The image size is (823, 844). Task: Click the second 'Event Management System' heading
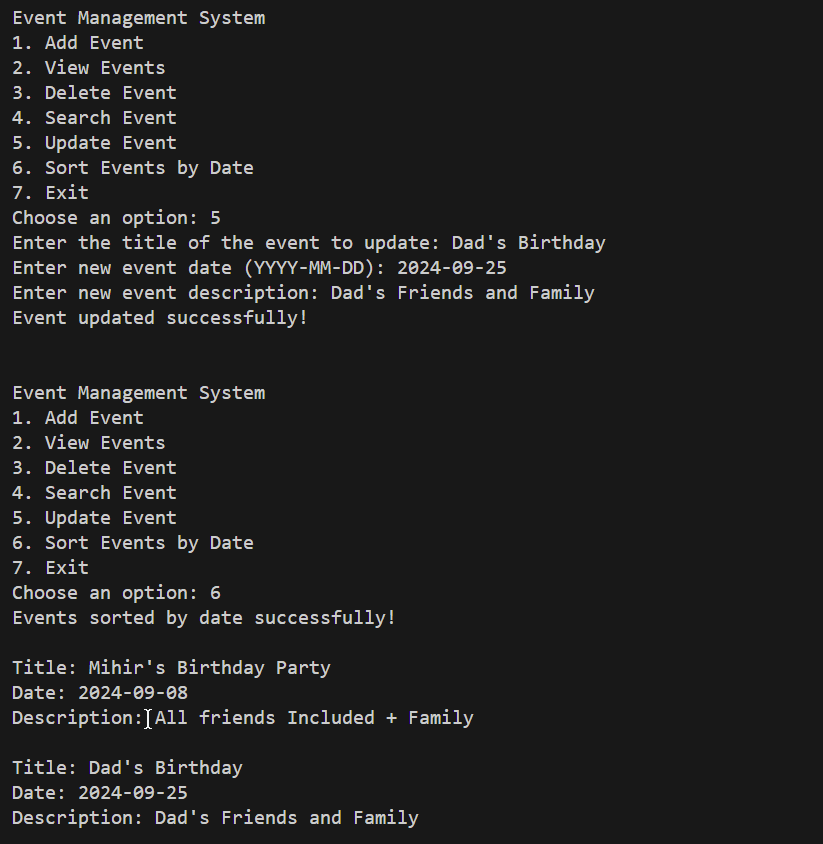(138, 393)
